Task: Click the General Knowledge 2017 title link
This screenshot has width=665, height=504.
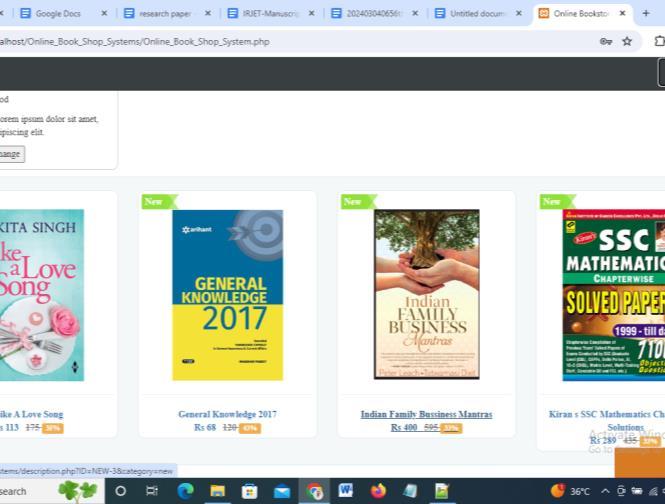Action: point(227,414)
